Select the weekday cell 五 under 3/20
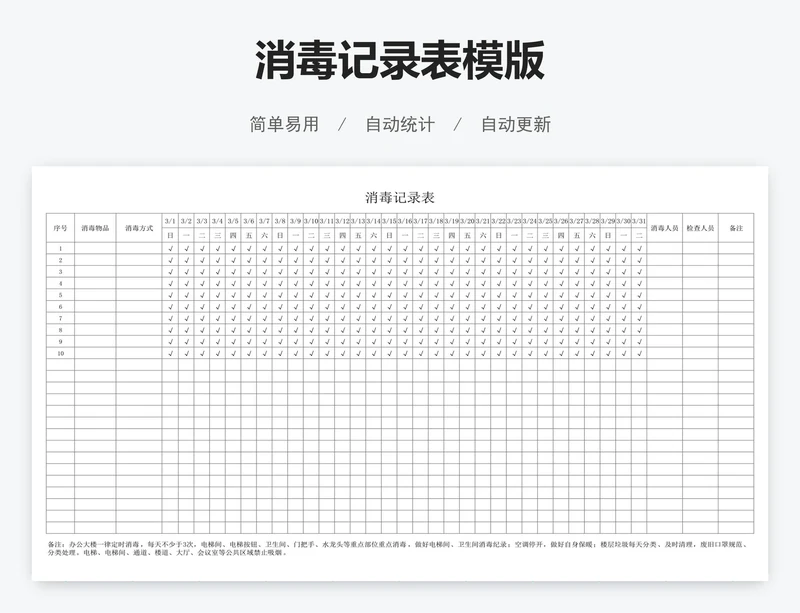Screen dimensions: 800x613 [x=467, y=235]
